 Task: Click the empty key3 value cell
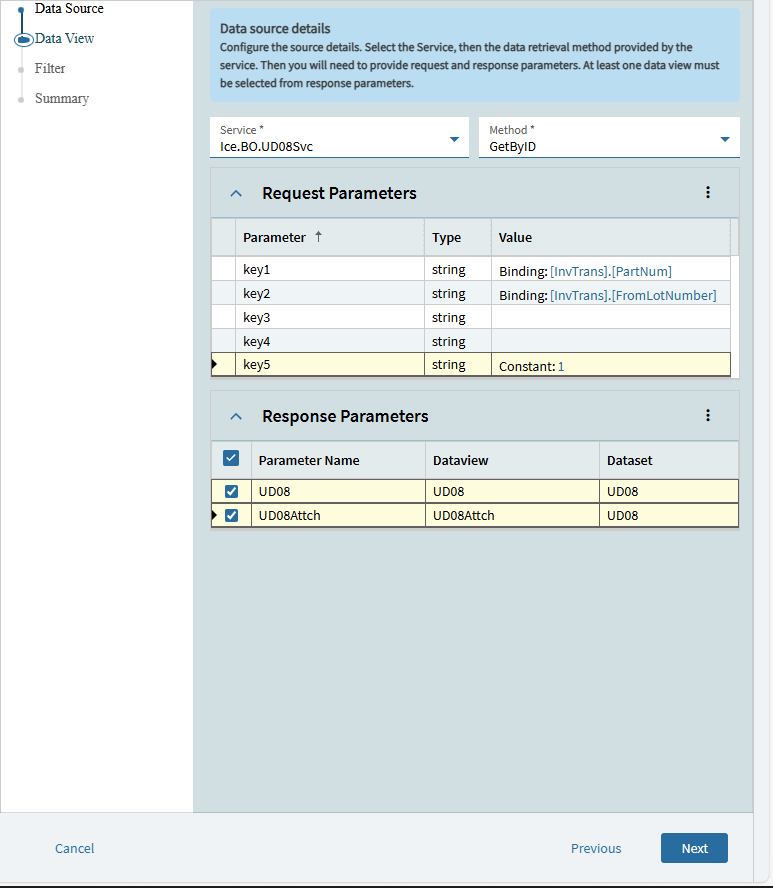tap(610, 318)
